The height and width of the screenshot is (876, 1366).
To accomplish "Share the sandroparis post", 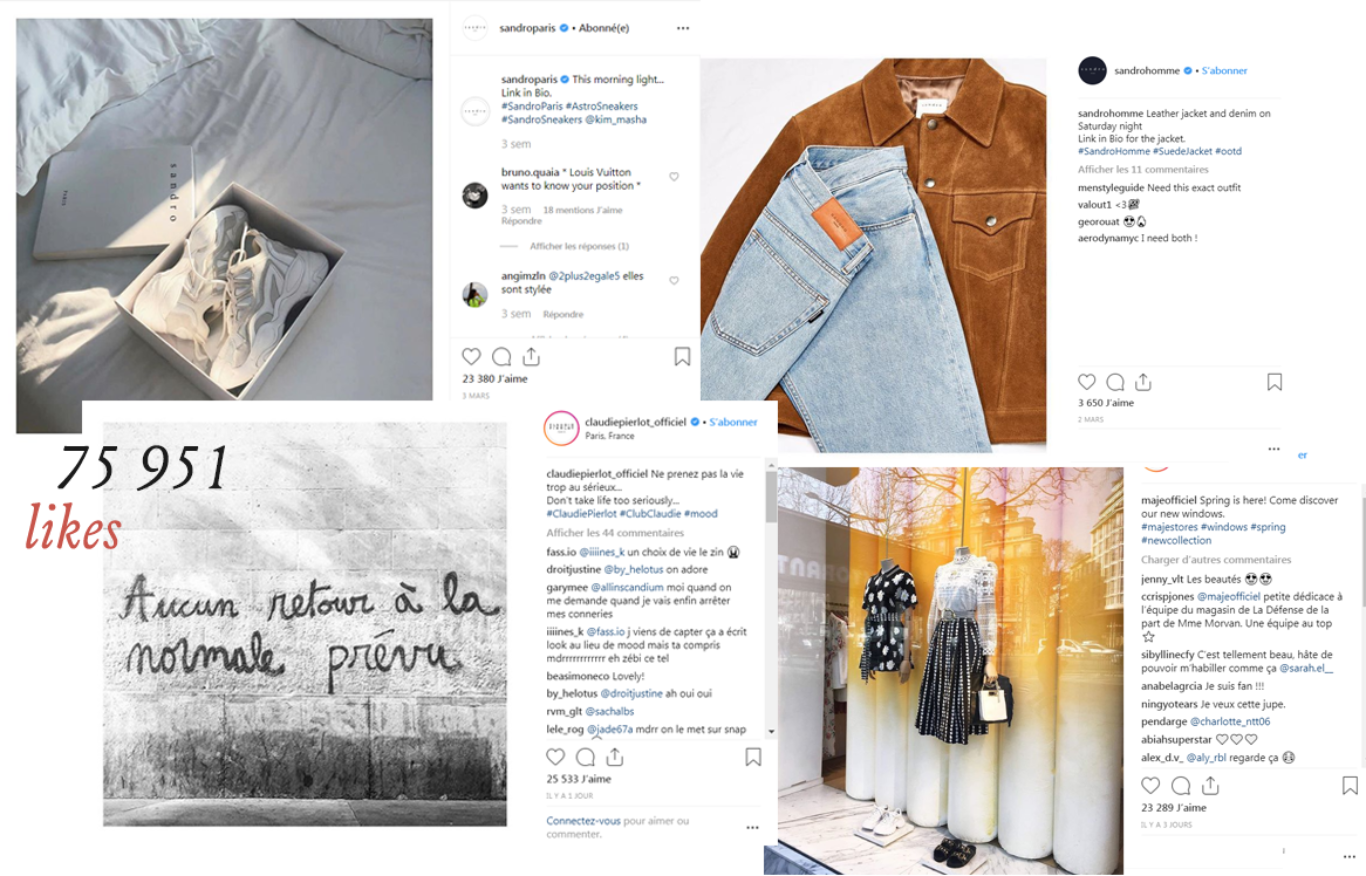I will click(531, 356).
